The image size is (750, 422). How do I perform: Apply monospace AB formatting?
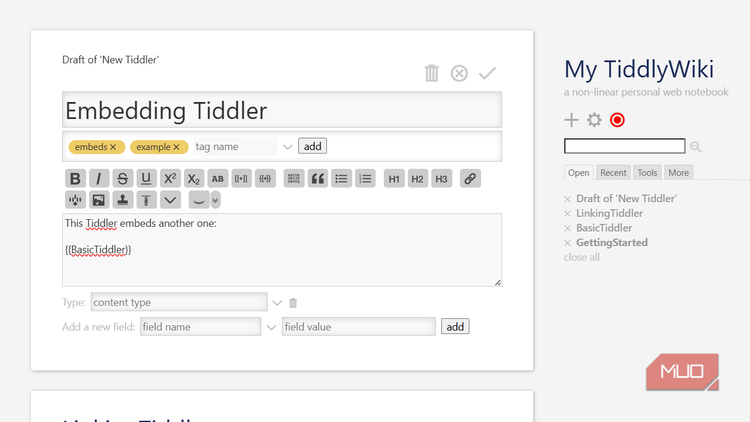218,178
